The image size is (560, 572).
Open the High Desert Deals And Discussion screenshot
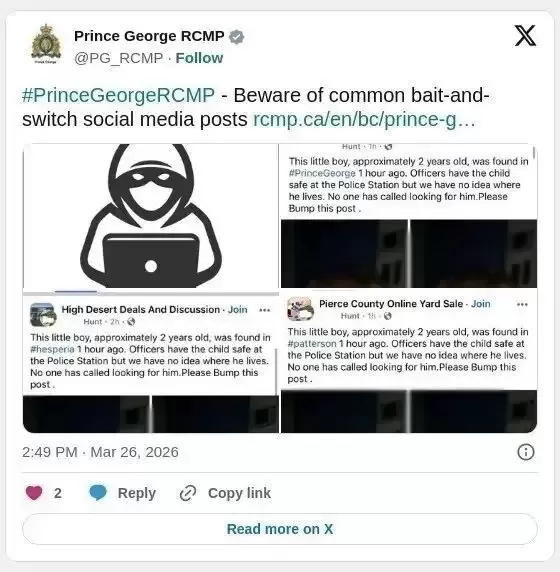(x=151, y=364)
